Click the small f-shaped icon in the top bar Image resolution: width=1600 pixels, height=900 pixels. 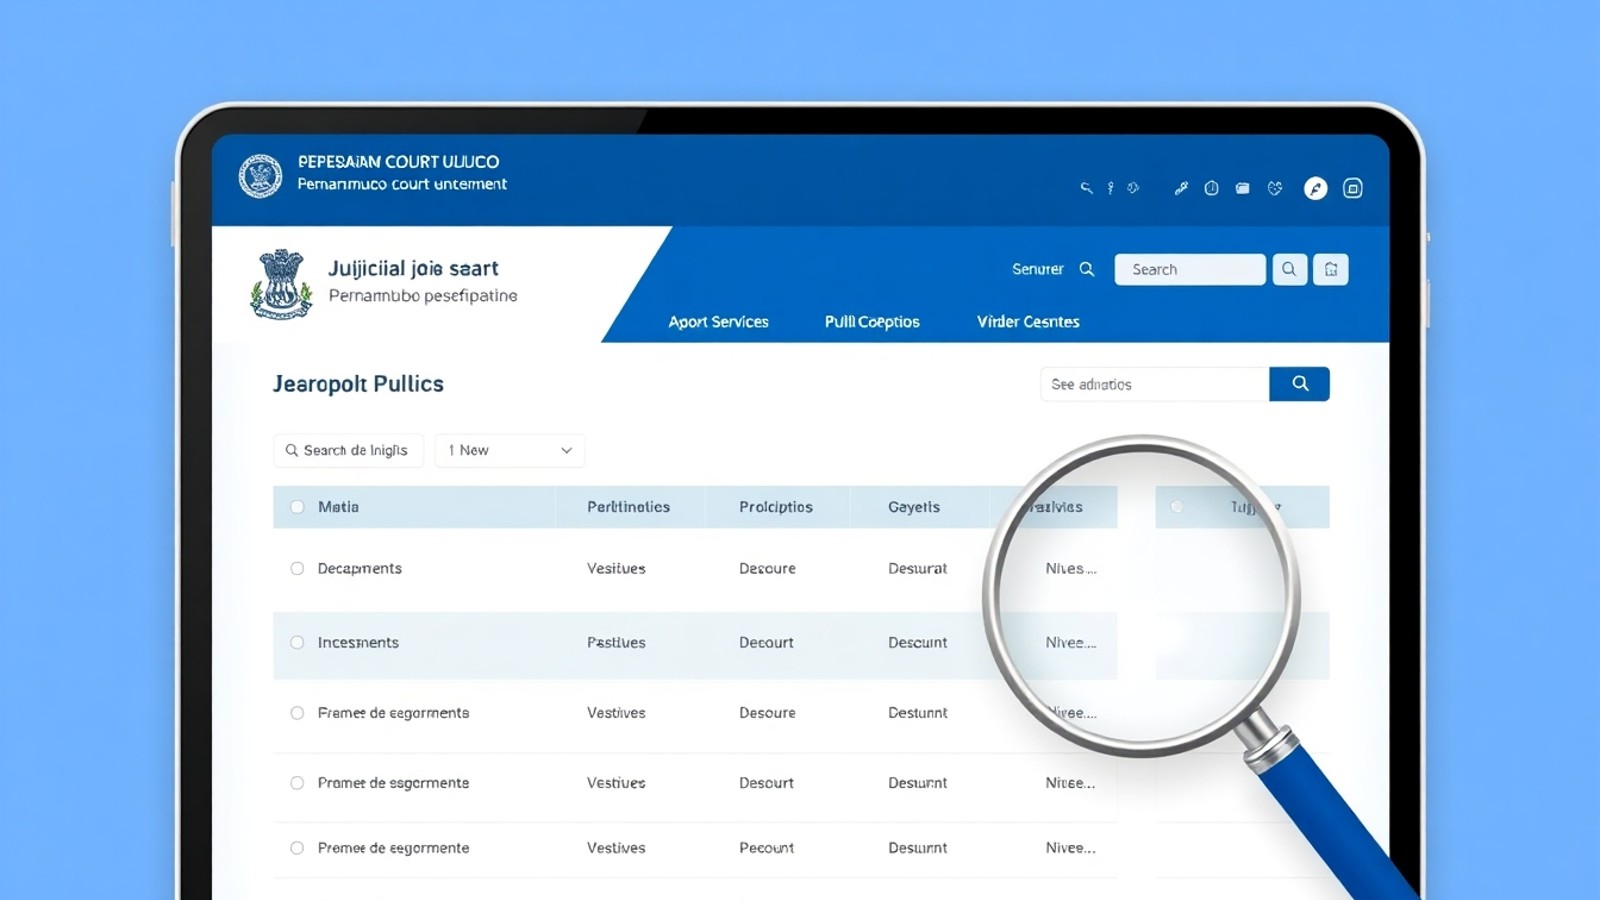(1110, 188)
